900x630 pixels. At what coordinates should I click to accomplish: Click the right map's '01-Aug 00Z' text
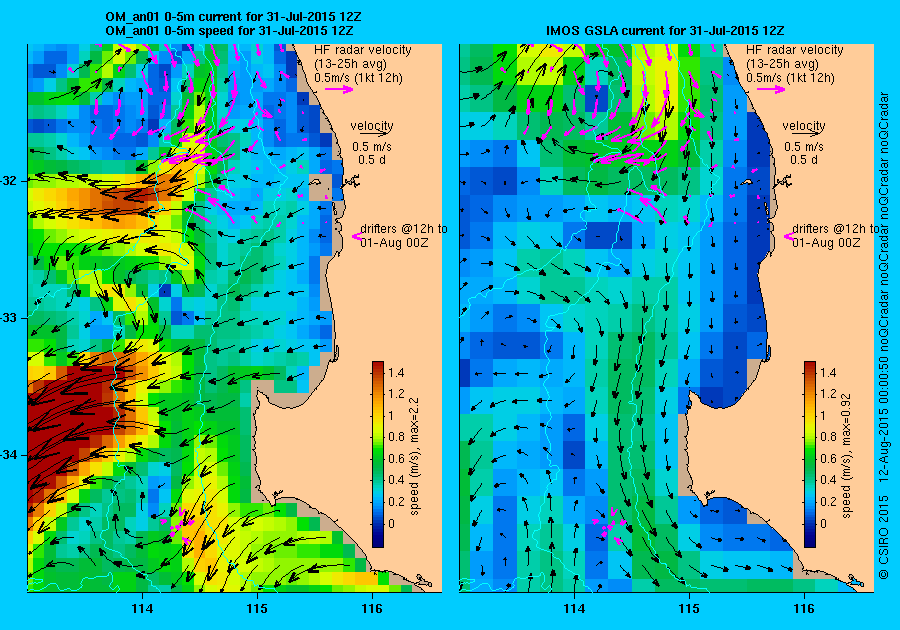827,243
